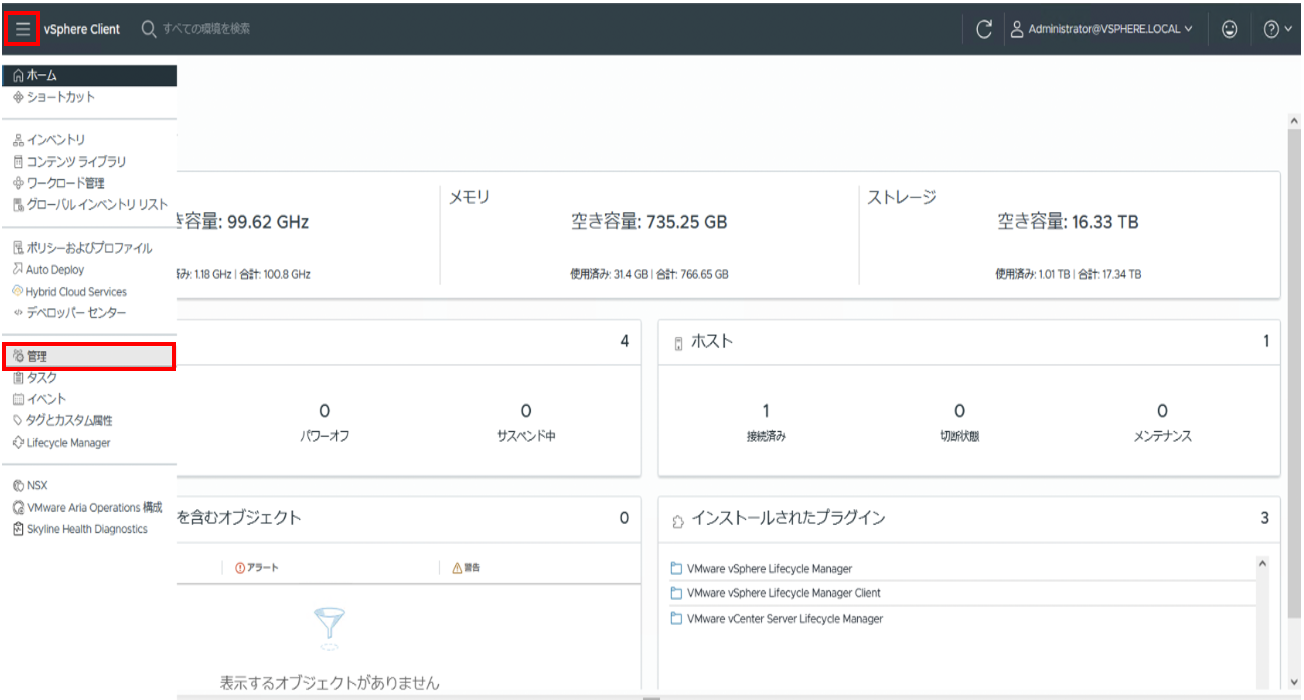Open コンテンツ ライブラリ in the sidebar
Screen dimensions: 1304x700
click(x=89, y=161)
